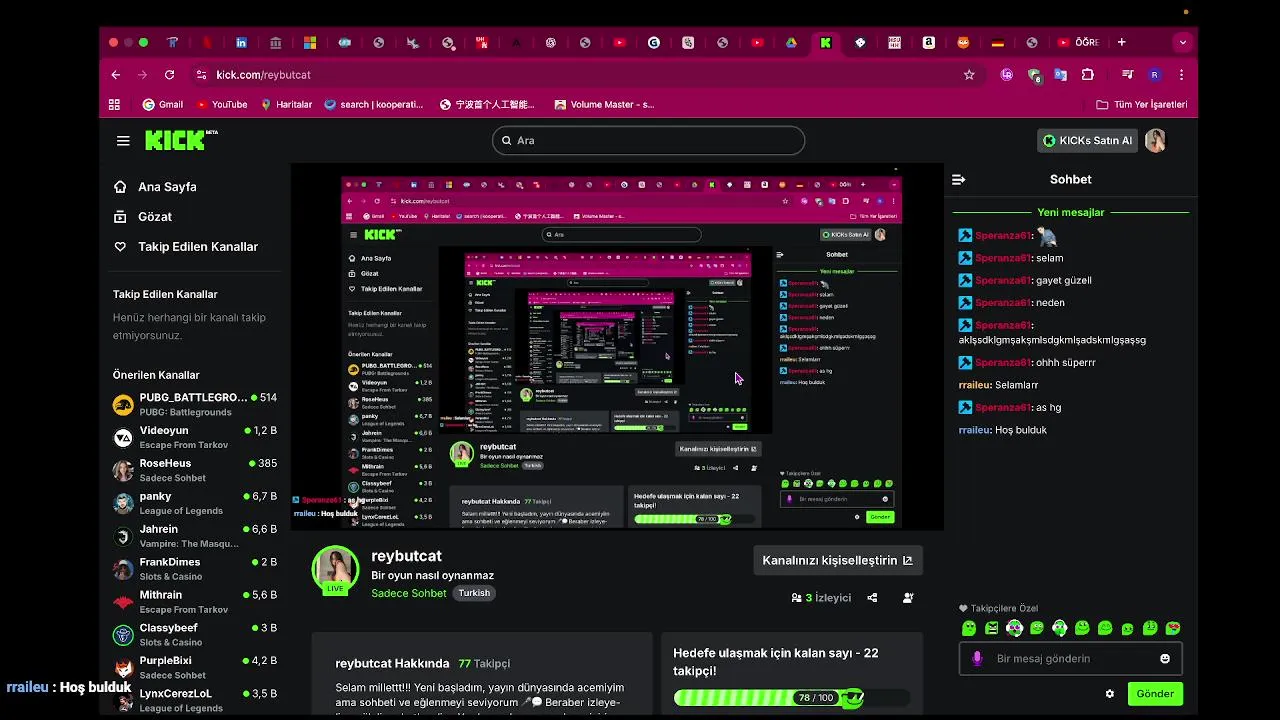Open panky recommended channel

coord(195,503)
